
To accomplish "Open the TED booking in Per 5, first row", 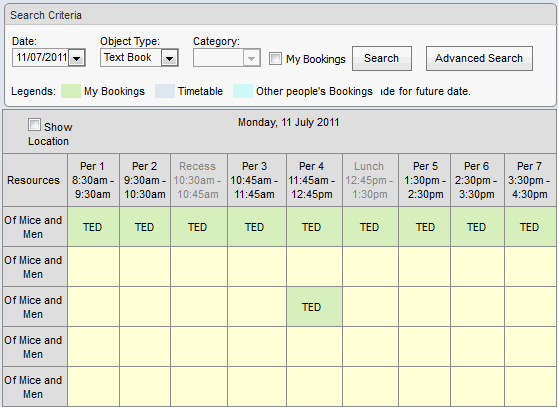I will point(425,227).
